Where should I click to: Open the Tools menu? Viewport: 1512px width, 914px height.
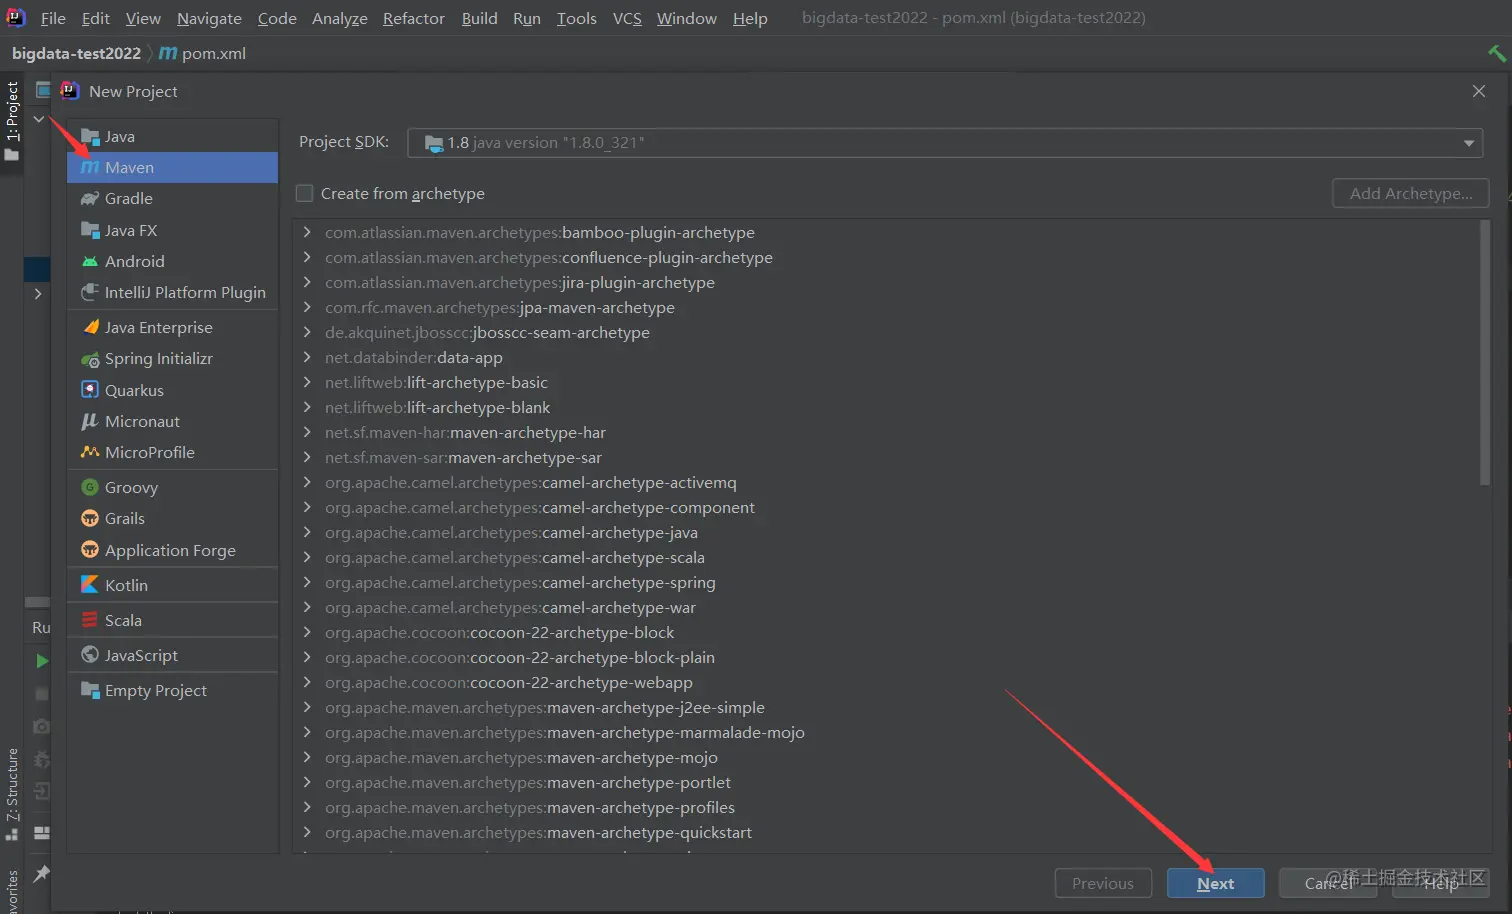(577, 18)
